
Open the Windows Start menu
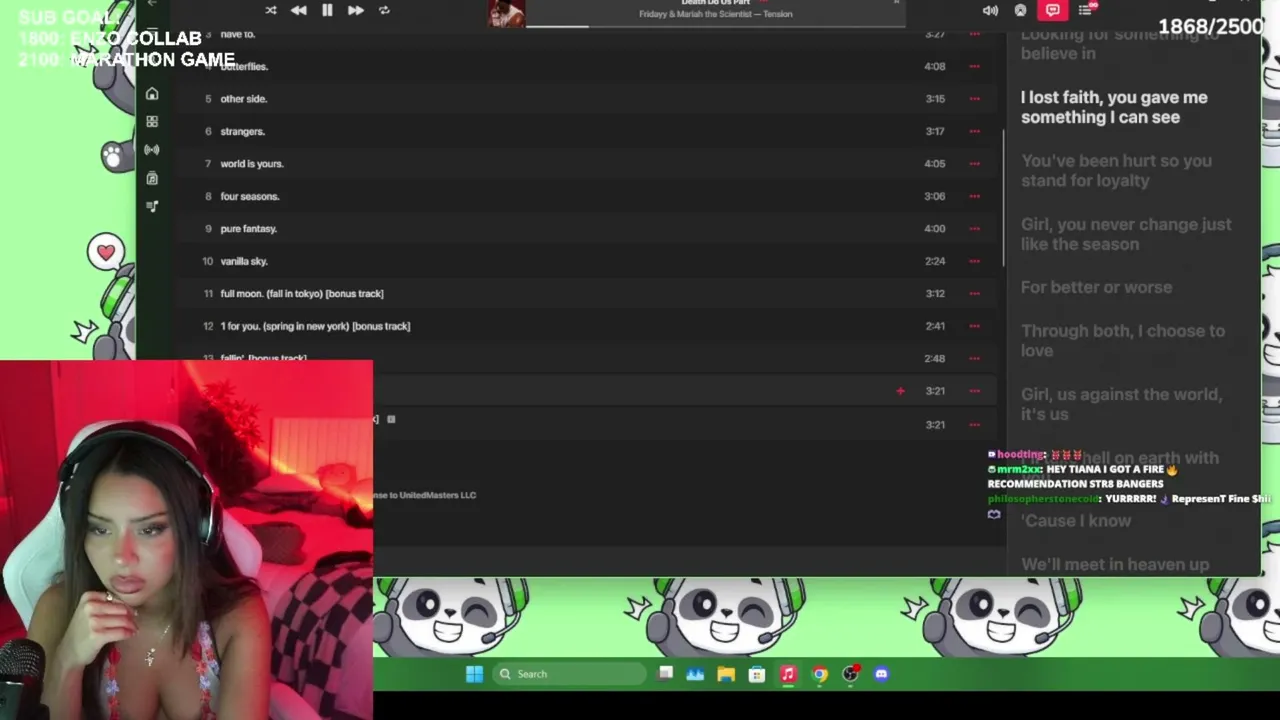pos(474,674)
